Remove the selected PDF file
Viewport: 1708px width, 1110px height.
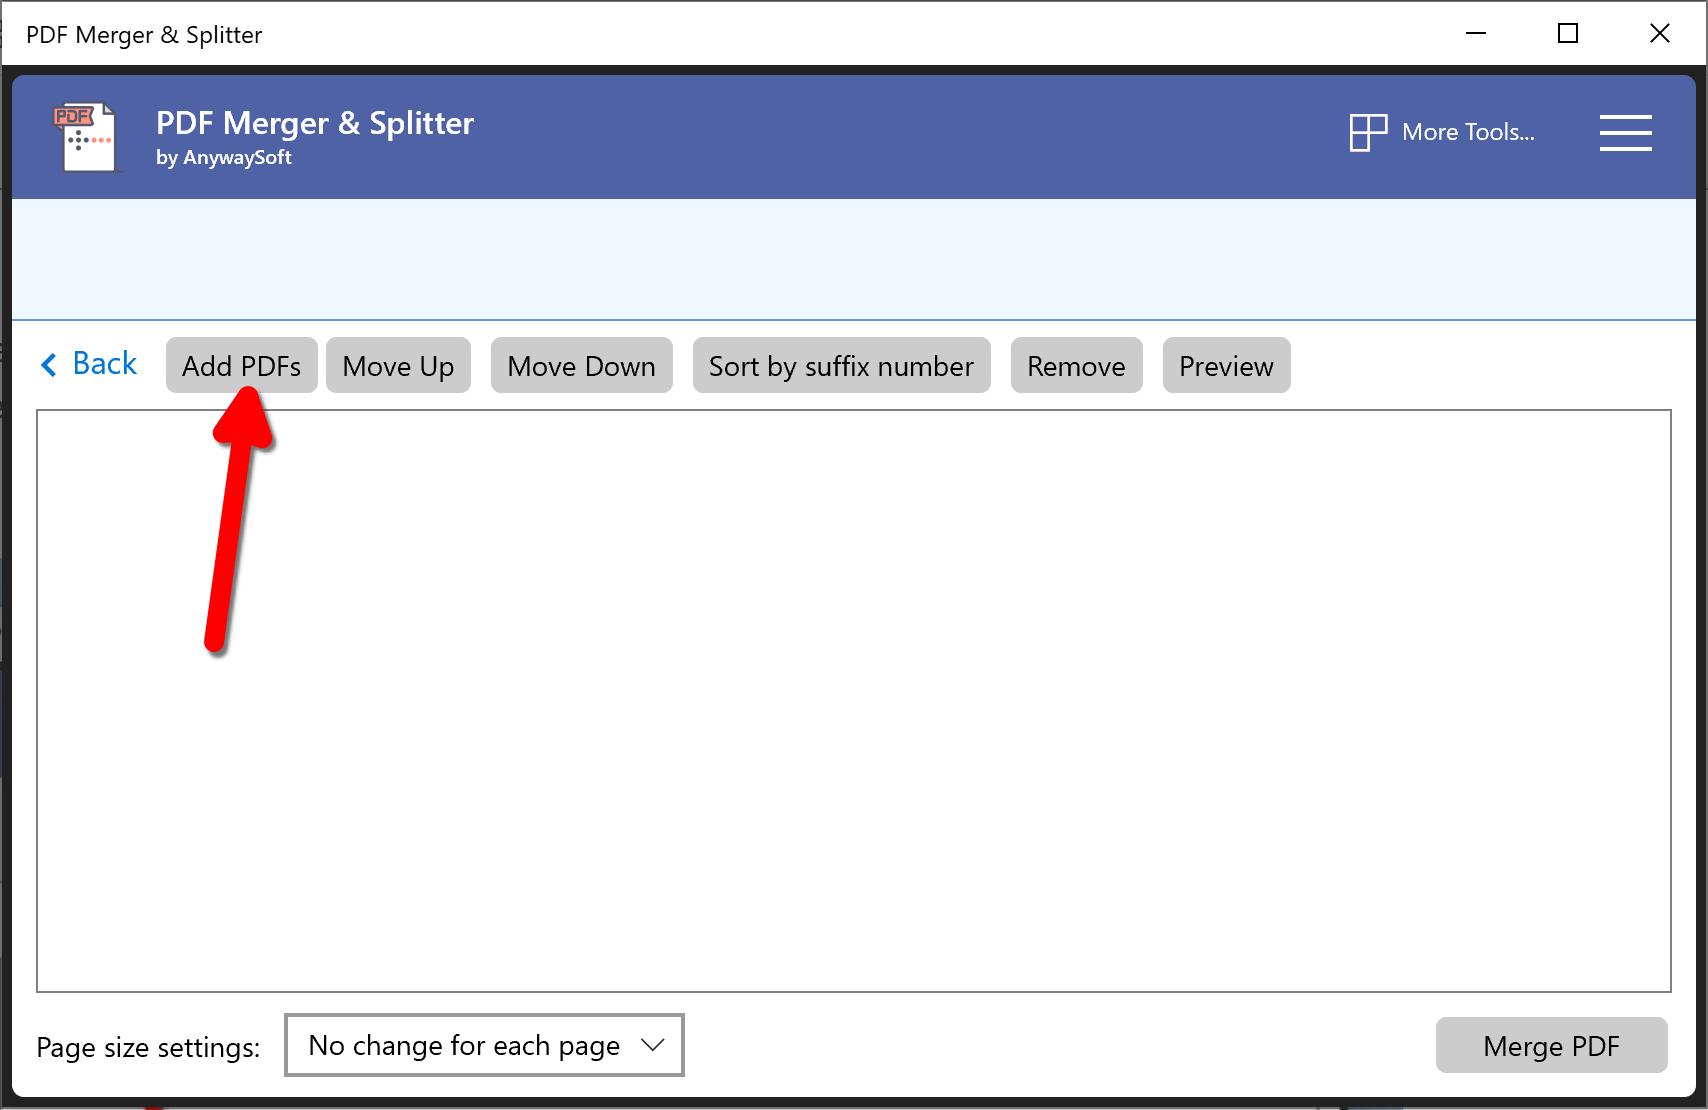pyautogui.click(x=1076, y=365)
